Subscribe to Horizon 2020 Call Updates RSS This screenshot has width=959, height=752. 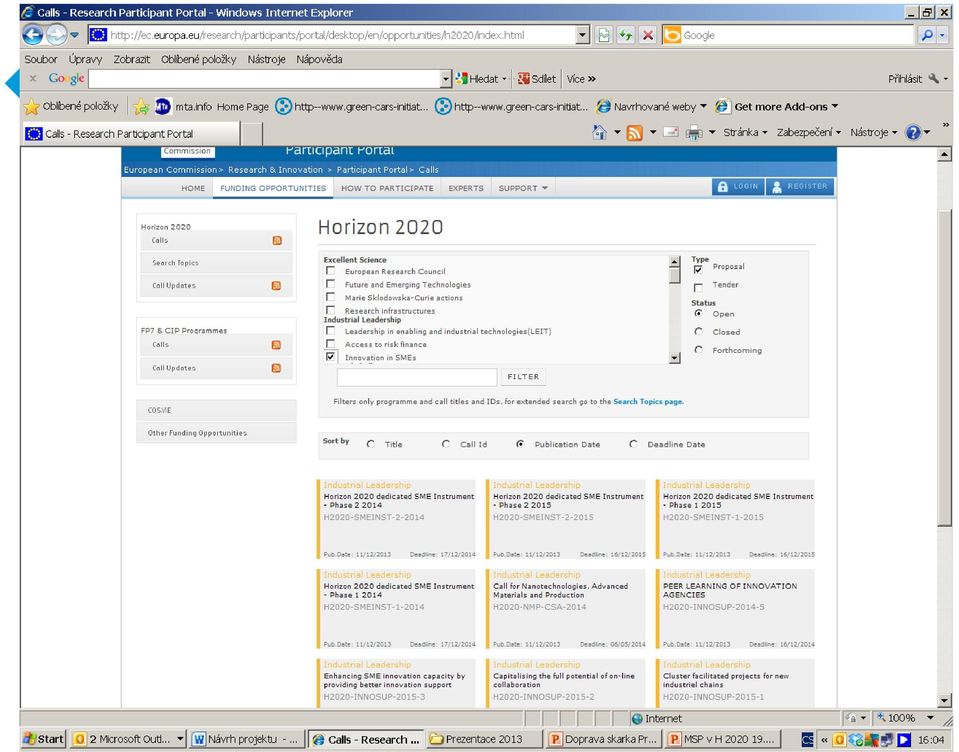pyautogui.click(x=276, y=286)
